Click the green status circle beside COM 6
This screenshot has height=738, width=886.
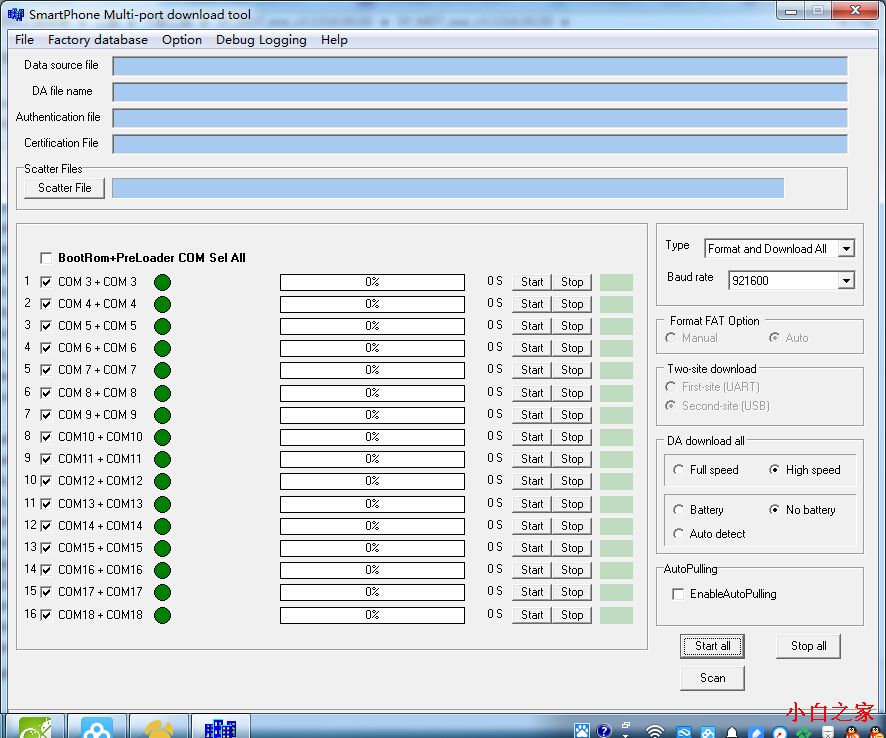(162, 348)
